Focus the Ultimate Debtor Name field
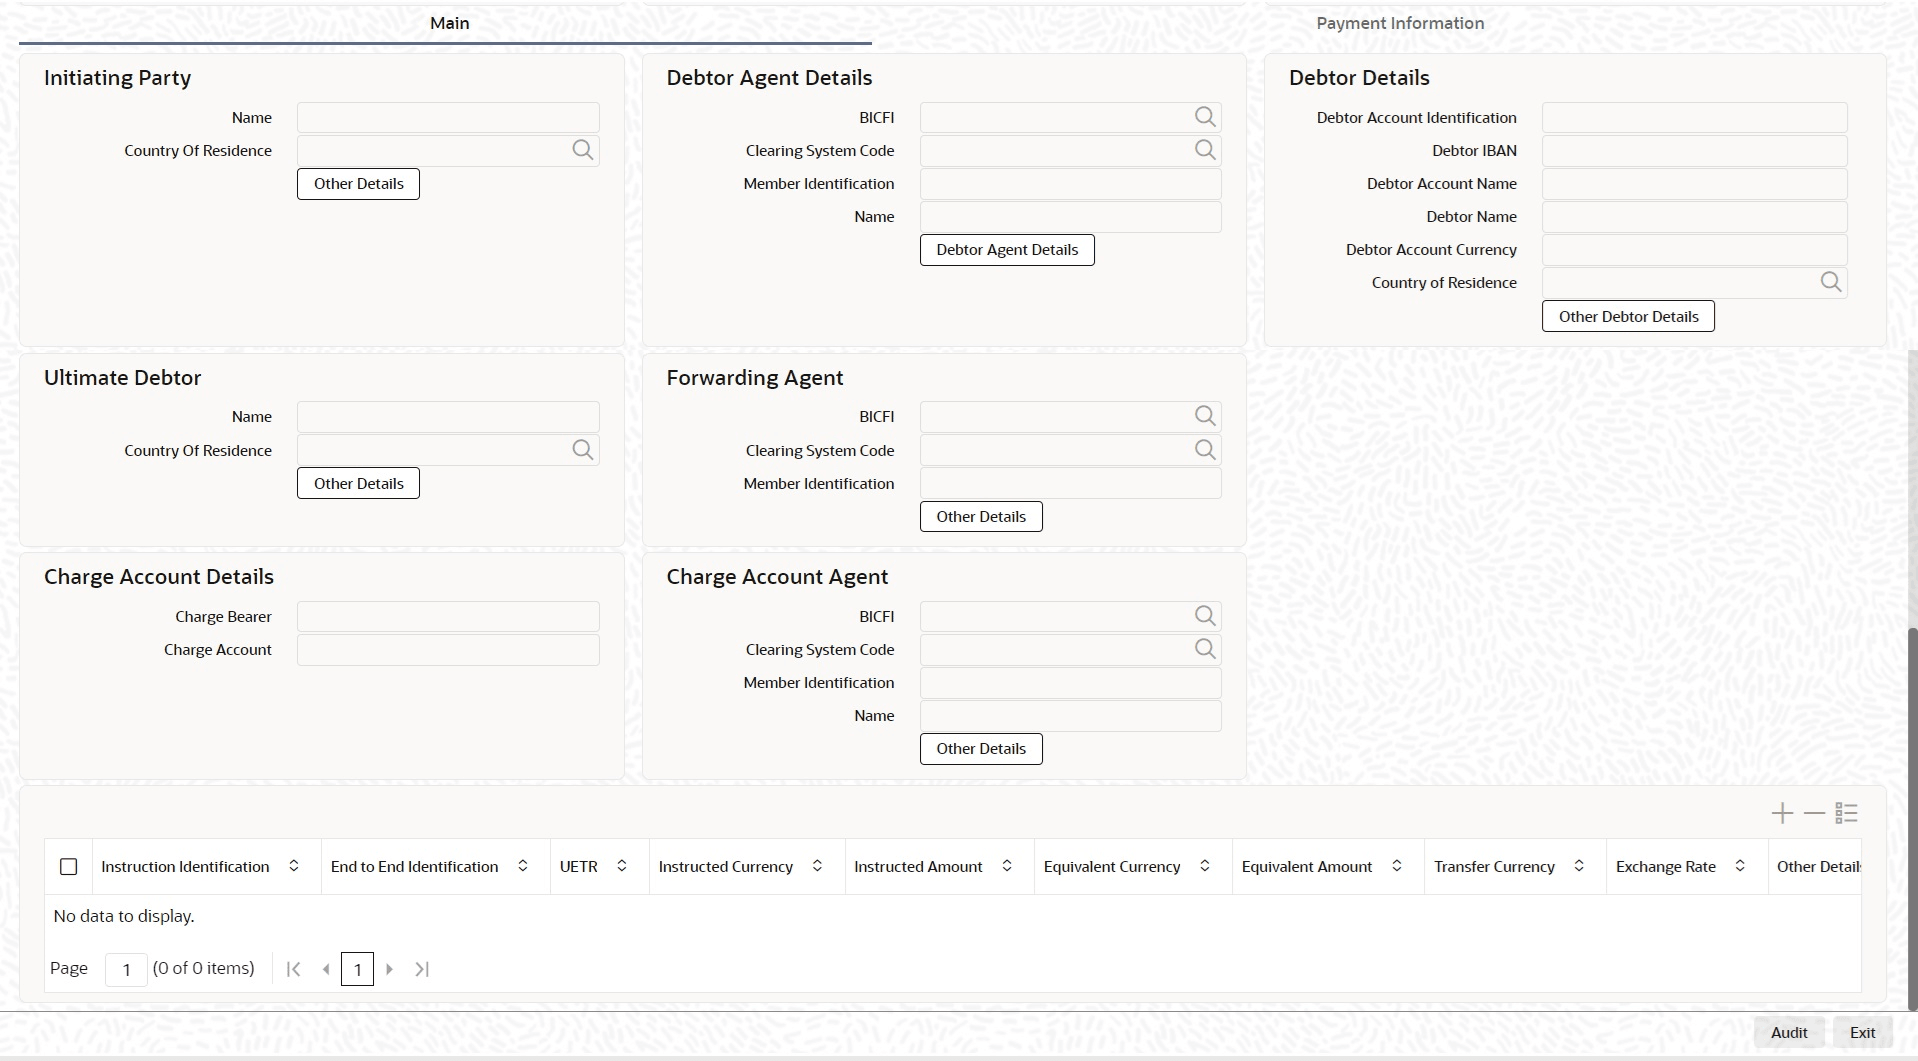This screenshot has height=1061, width=1918. click(x=448, y=416)
